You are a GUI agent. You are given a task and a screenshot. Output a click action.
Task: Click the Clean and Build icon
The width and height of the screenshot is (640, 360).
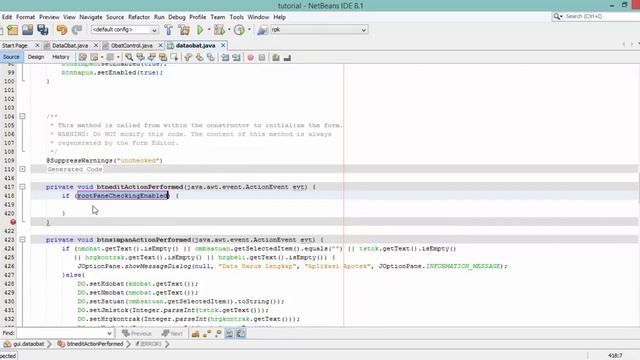[184, 30]
